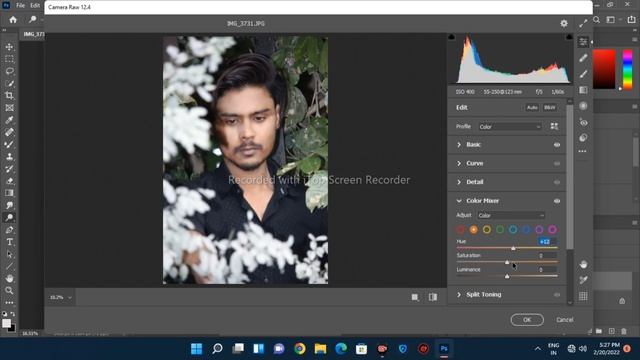Open more image settings ellipsis

583,151
